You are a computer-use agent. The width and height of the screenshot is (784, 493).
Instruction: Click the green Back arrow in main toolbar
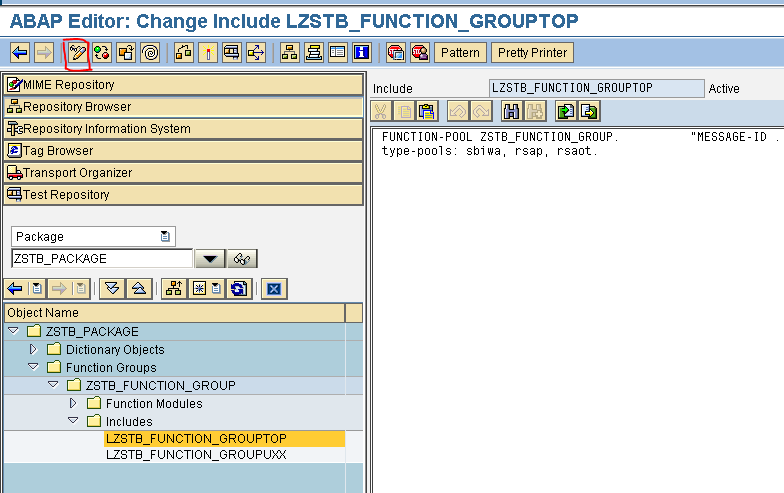[x=20, y=52]
